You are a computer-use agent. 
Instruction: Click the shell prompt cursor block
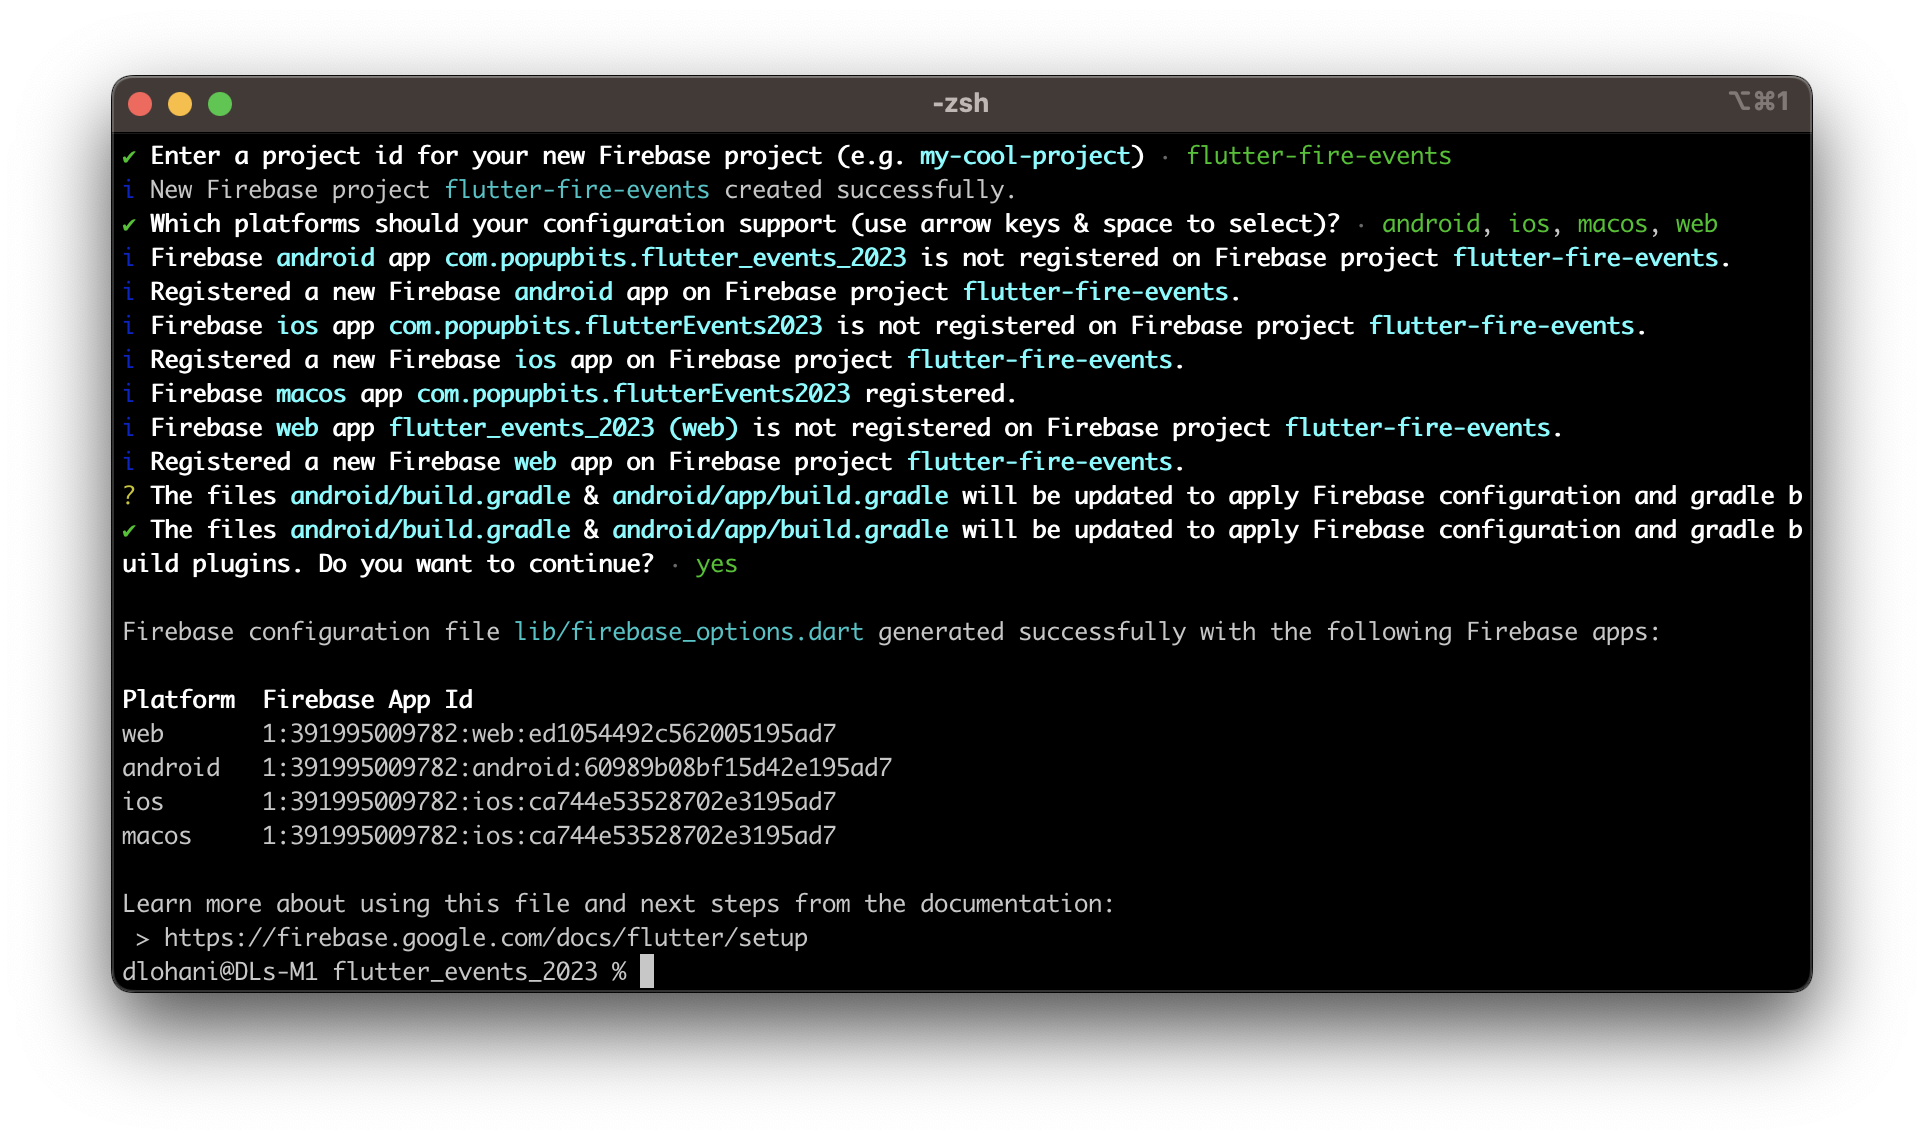647,971
